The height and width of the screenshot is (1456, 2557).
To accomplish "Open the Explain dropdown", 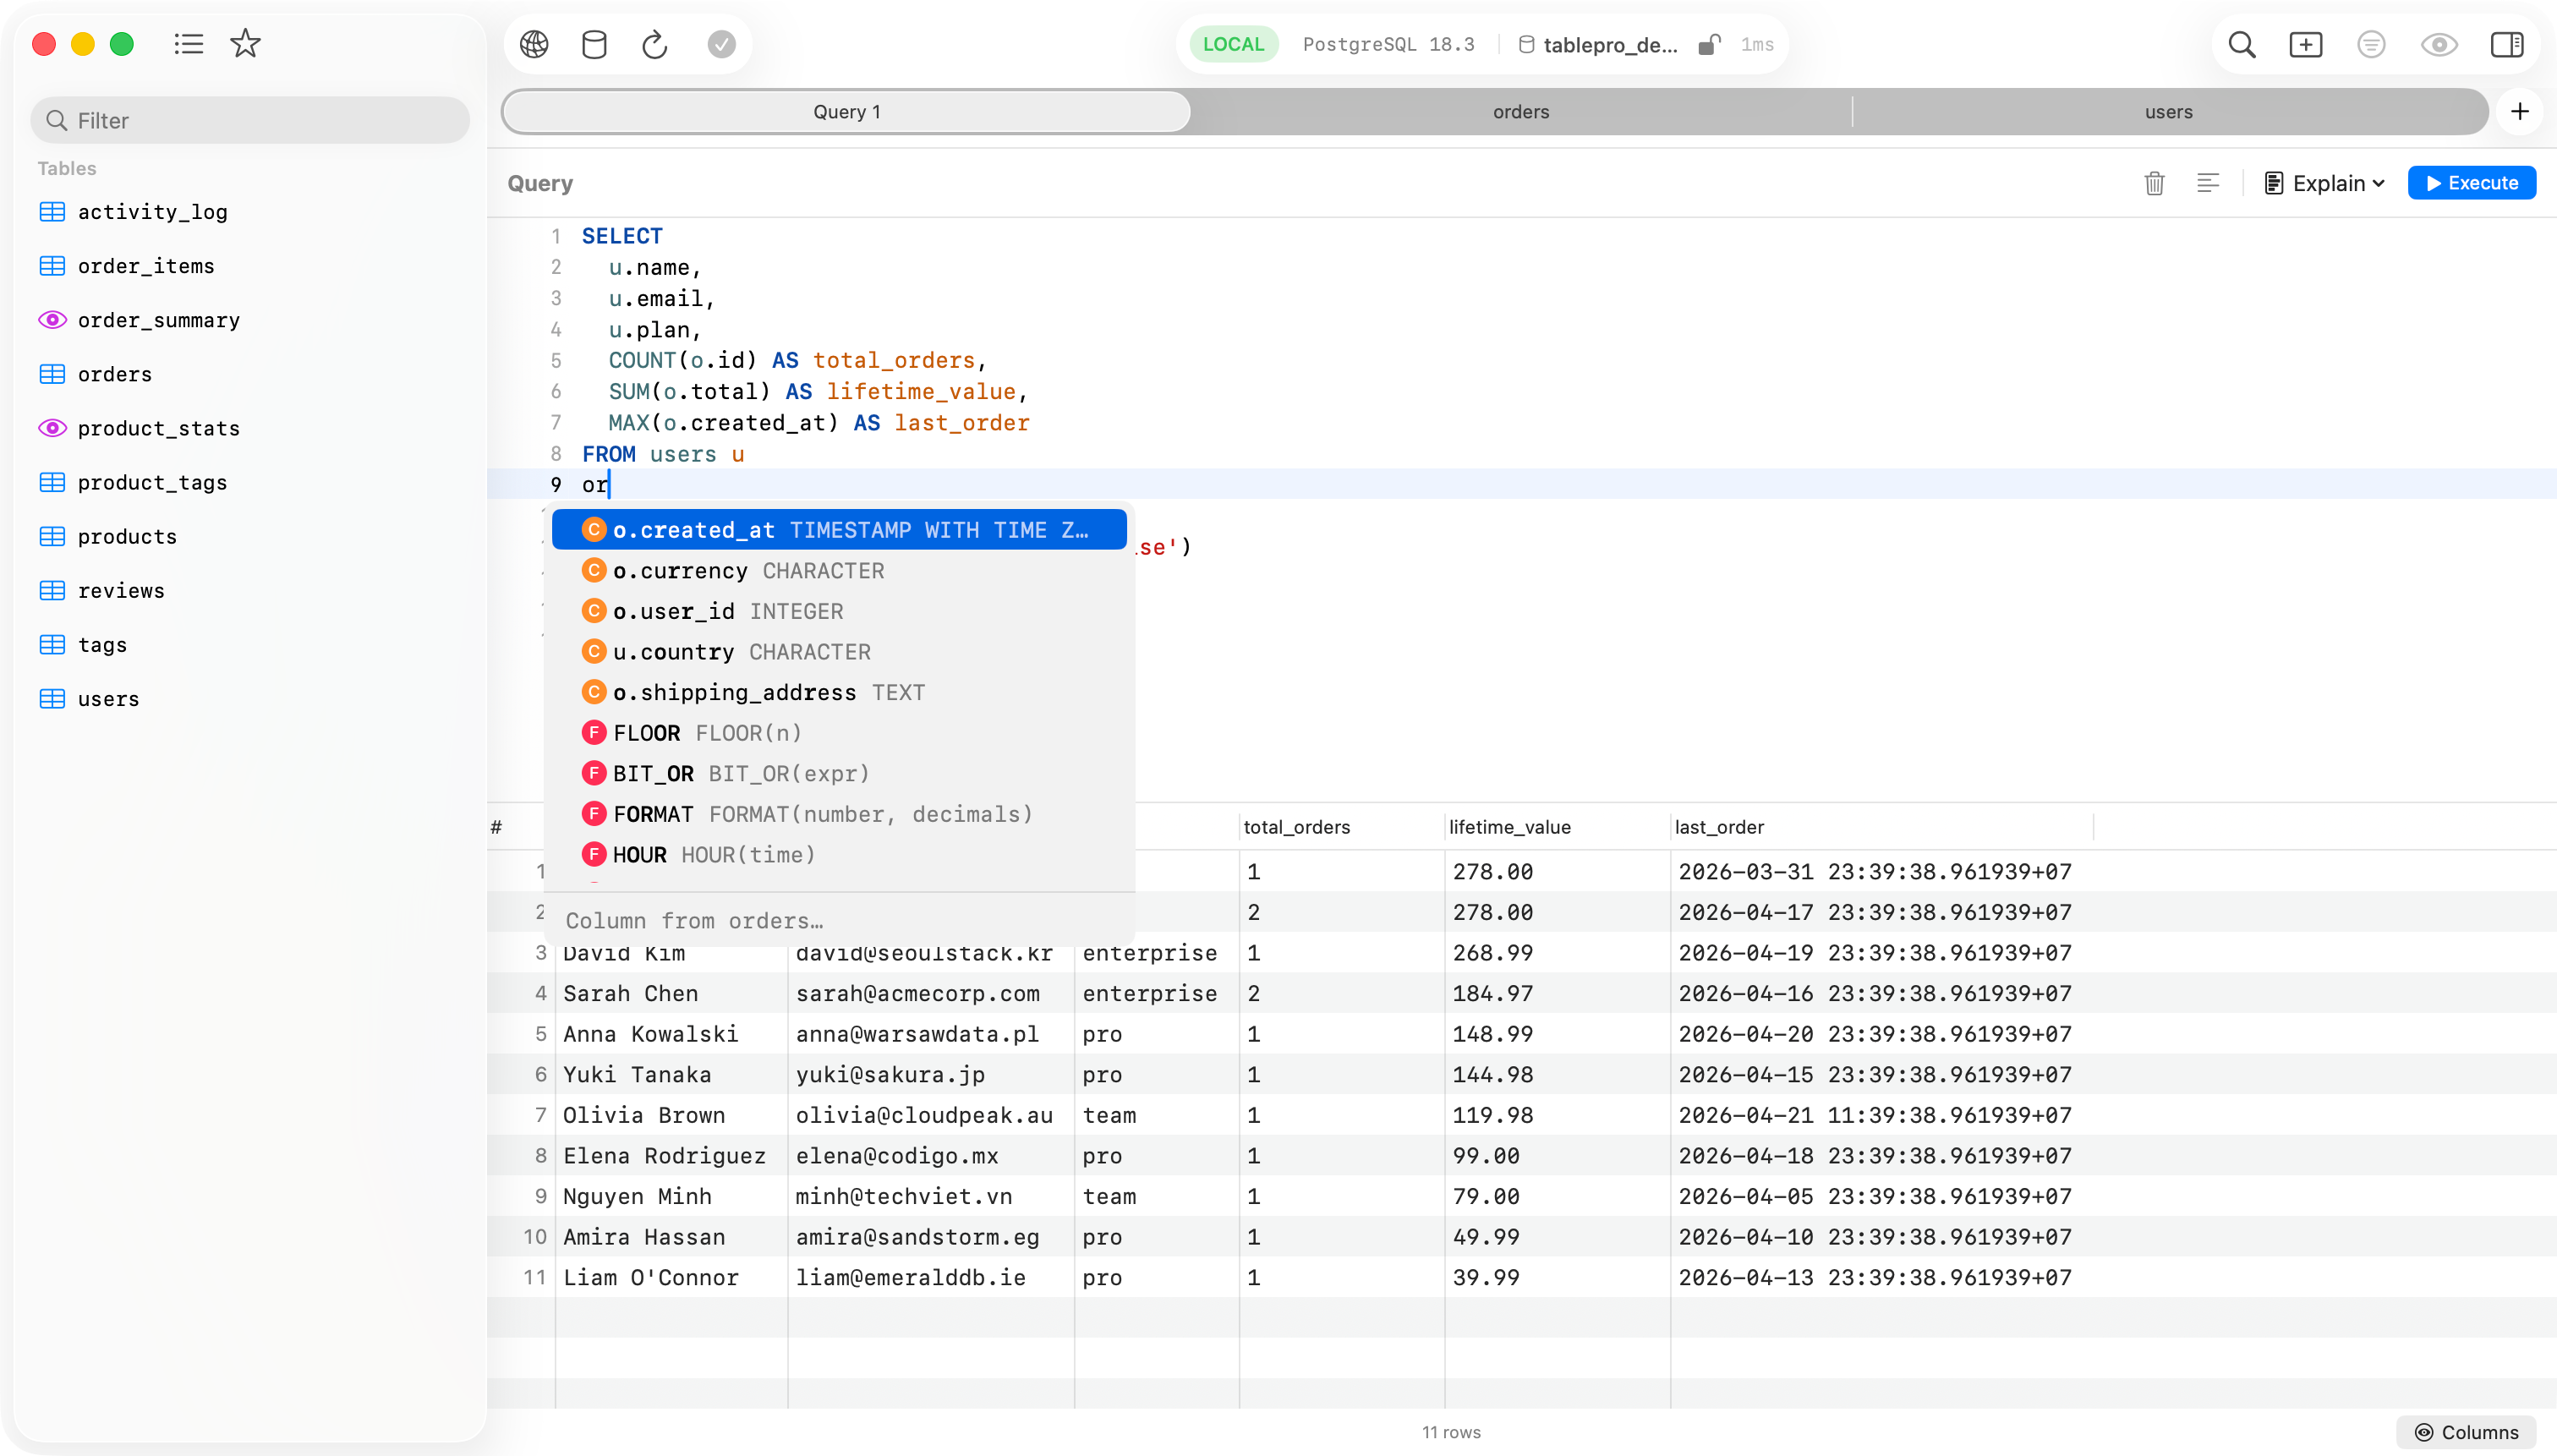I will click(x=2323, y=183).
